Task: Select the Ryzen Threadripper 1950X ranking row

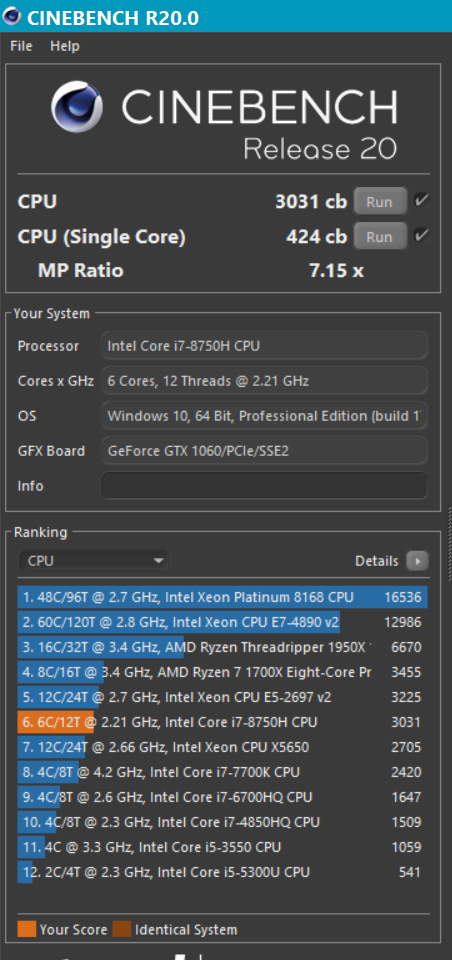Action: [x=222, y=647]
